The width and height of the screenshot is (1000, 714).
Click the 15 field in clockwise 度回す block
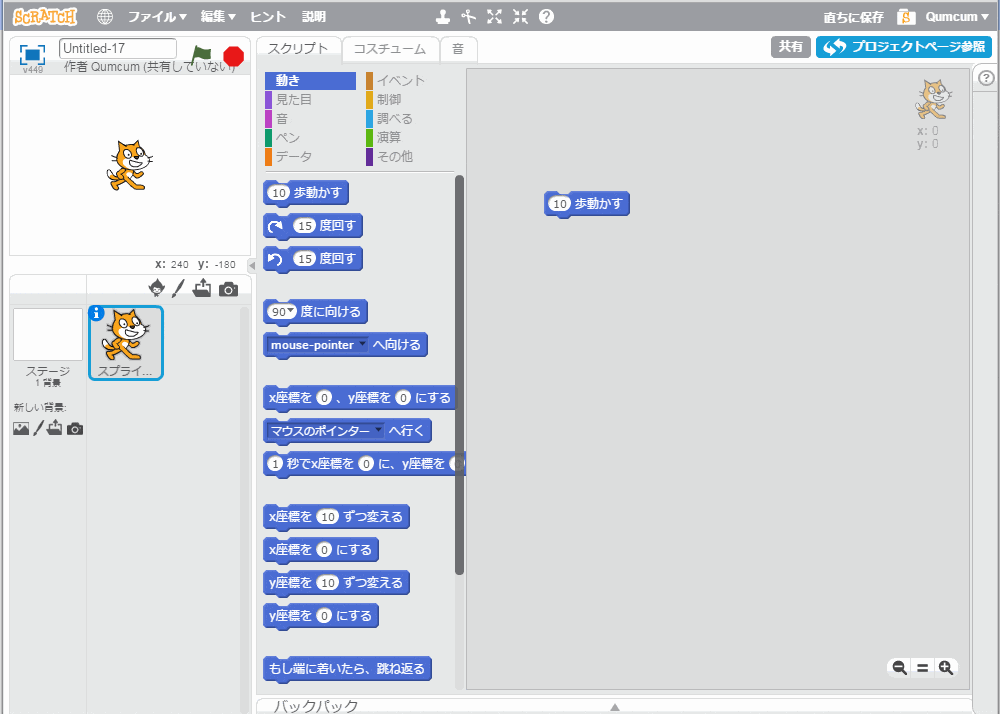(305, 226)
